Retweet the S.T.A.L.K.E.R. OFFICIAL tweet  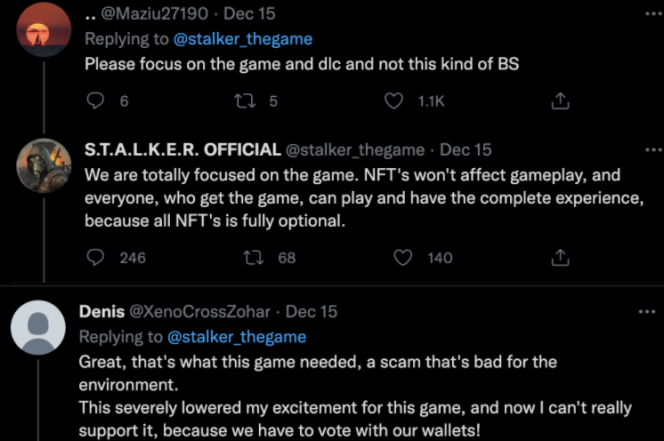coord(255,257)
